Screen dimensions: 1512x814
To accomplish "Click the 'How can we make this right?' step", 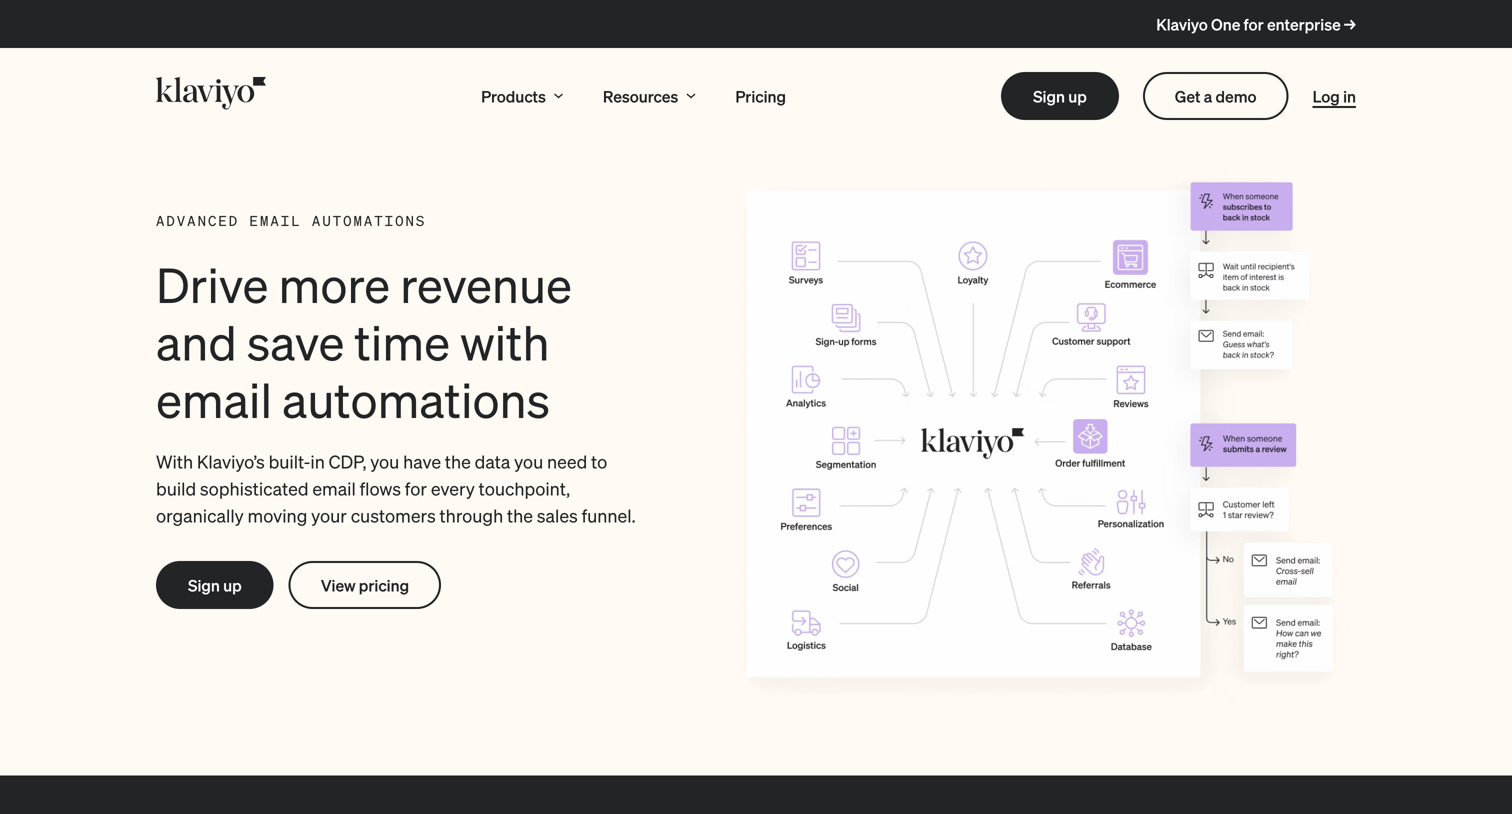I will tap(1289, 638).
